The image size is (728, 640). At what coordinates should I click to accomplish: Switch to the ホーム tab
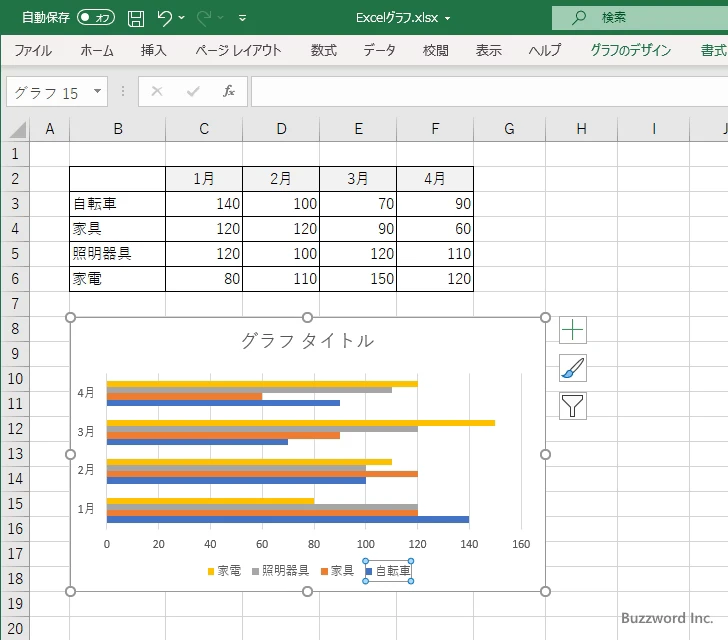[x=97, y=50]
